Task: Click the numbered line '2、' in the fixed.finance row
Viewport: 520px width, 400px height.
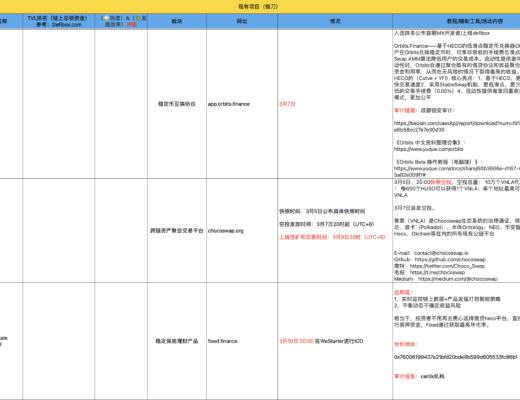Action: 427,305
